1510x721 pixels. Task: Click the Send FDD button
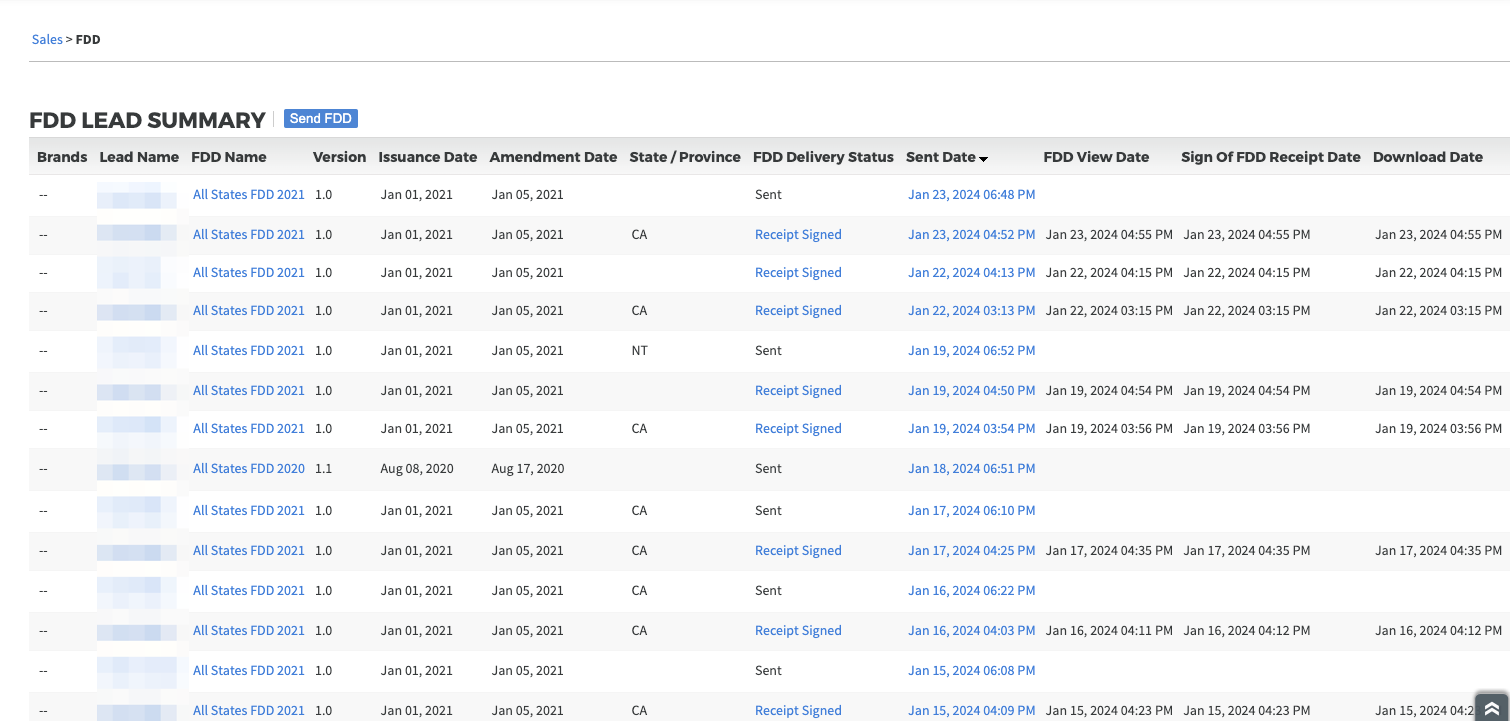pos(320,118)
